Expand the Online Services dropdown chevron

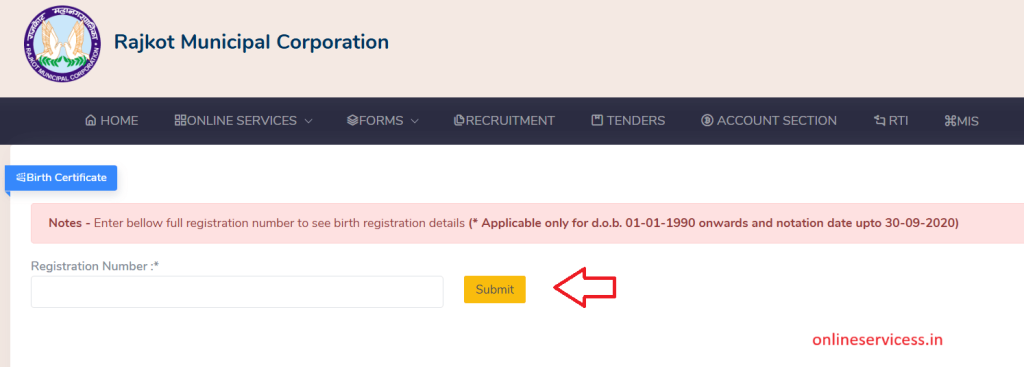coord(309,121)
